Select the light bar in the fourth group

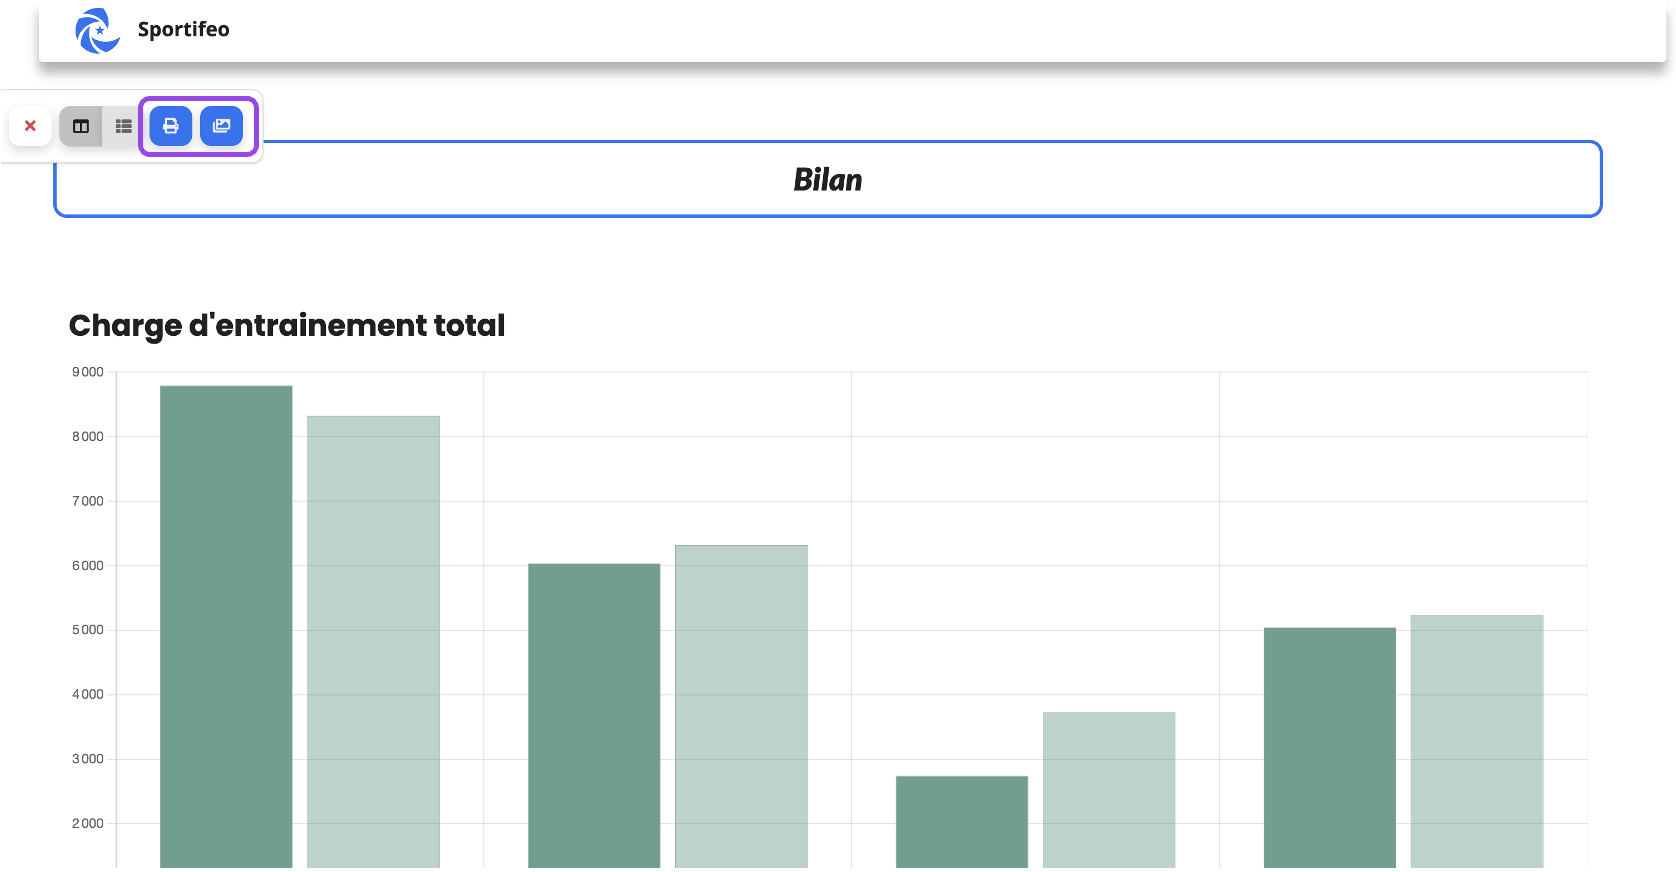coord(1477,741)
